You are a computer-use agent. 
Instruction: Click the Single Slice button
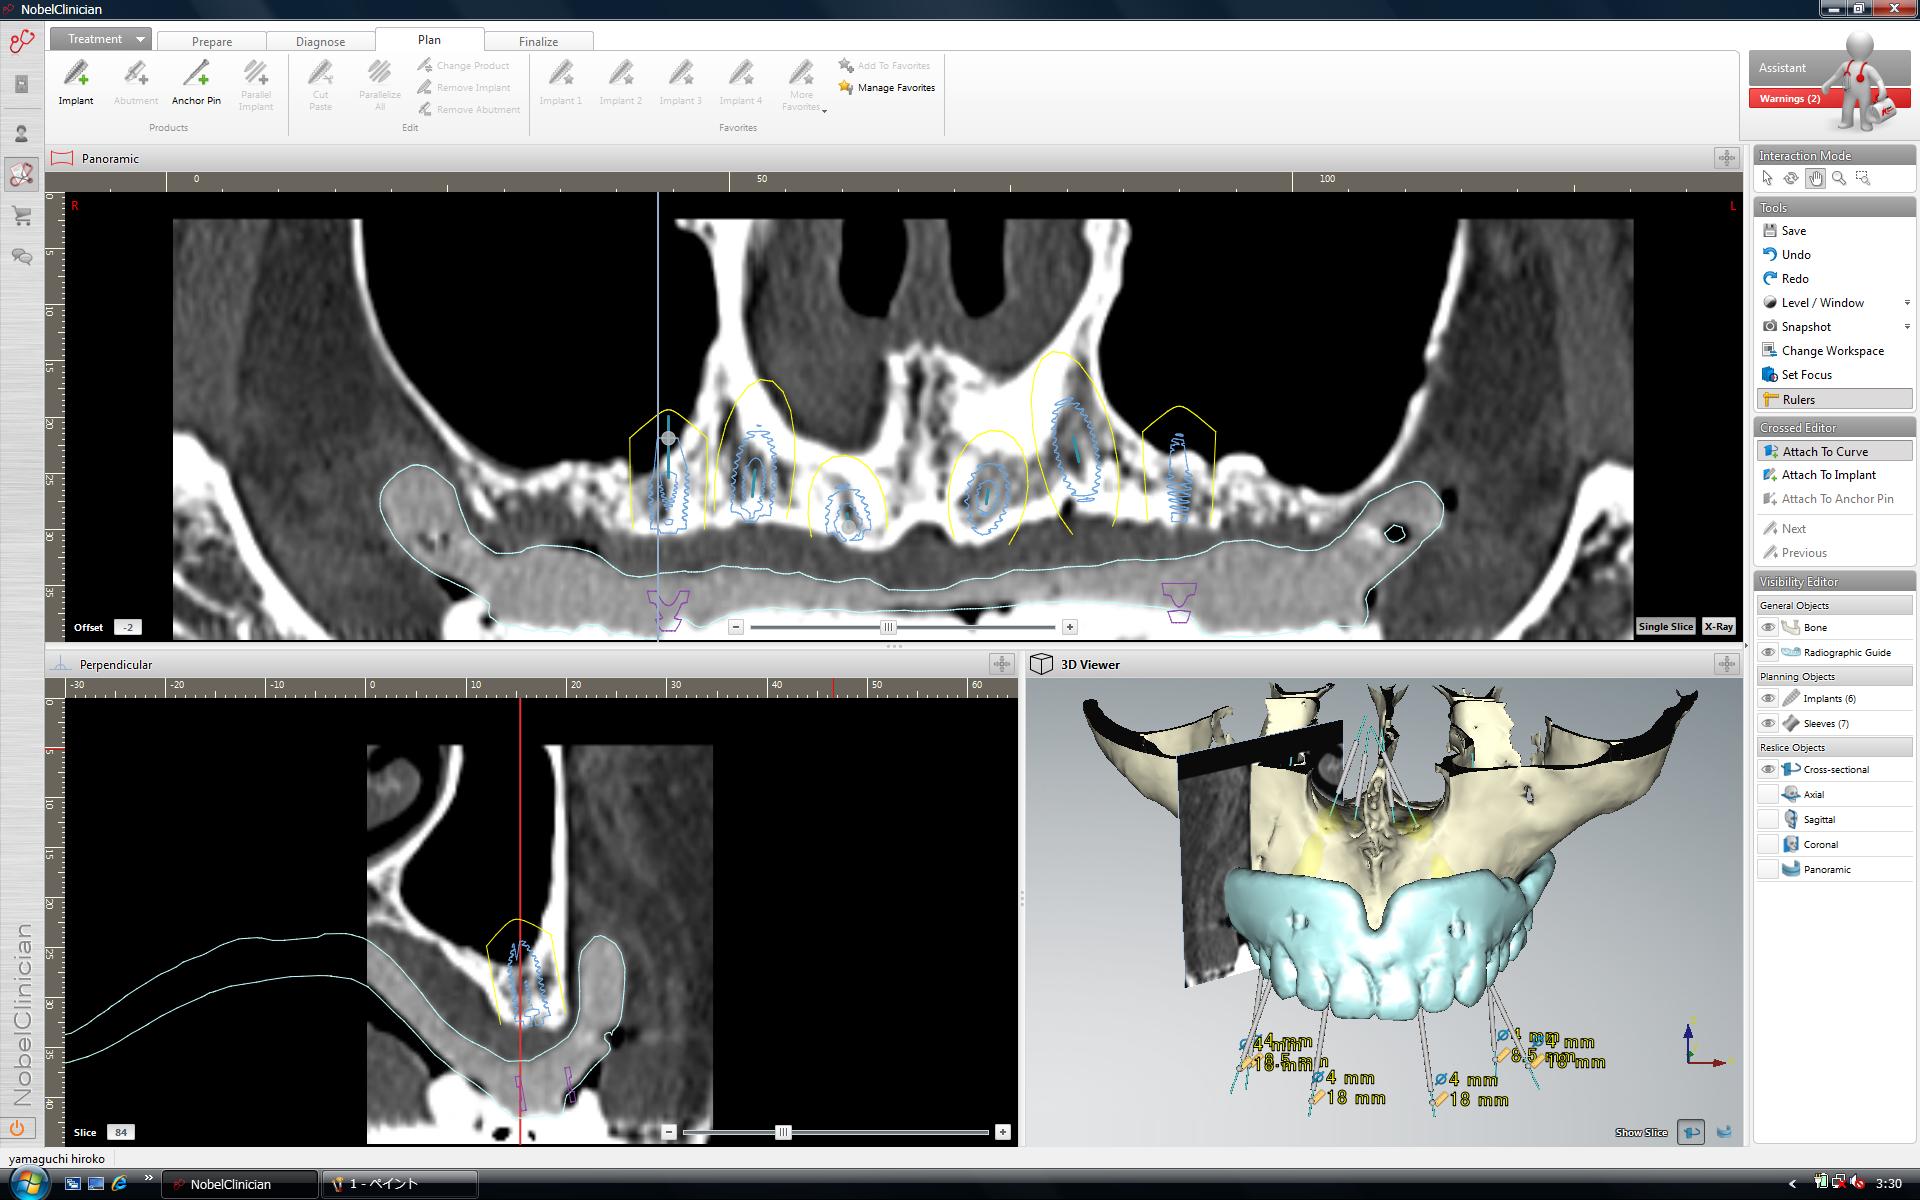coord(1666,626)
